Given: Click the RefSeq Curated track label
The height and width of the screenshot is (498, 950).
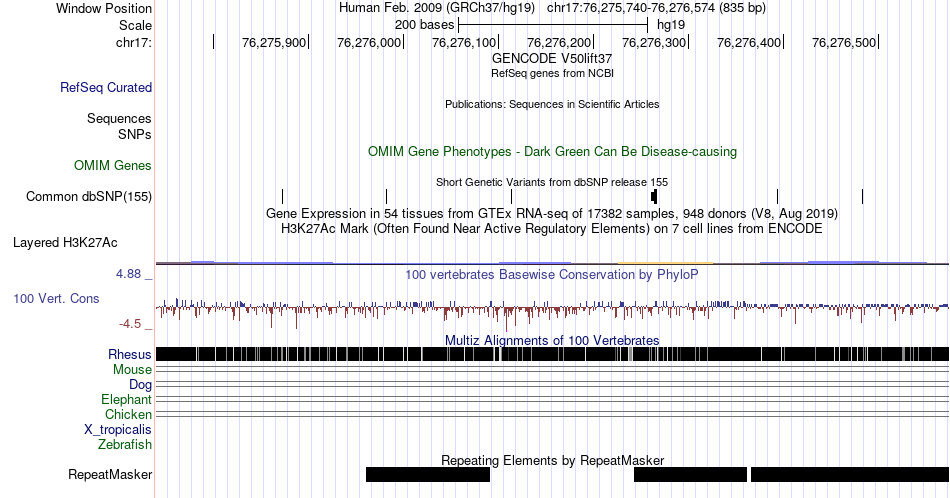Looking at the screenshot, I should click(x=105, y=87).
